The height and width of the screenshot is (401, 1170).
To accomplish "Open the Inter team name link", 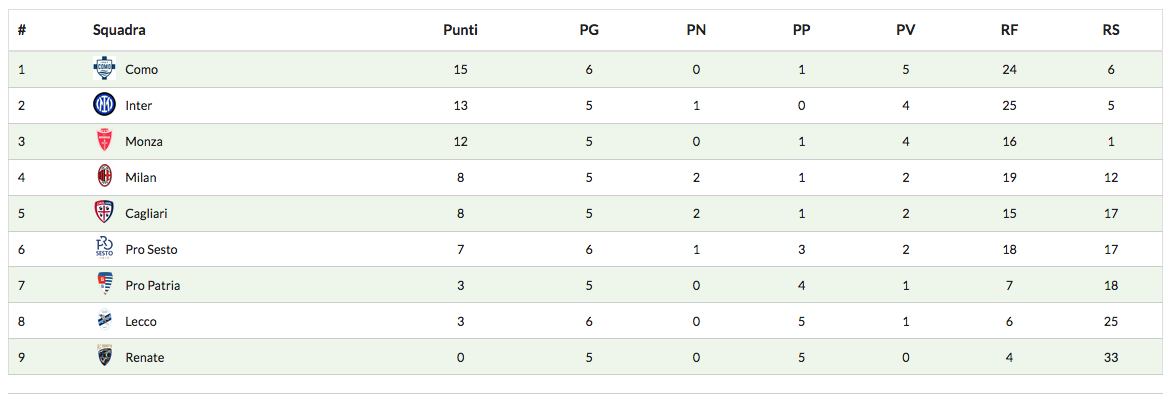I will 138,106.
